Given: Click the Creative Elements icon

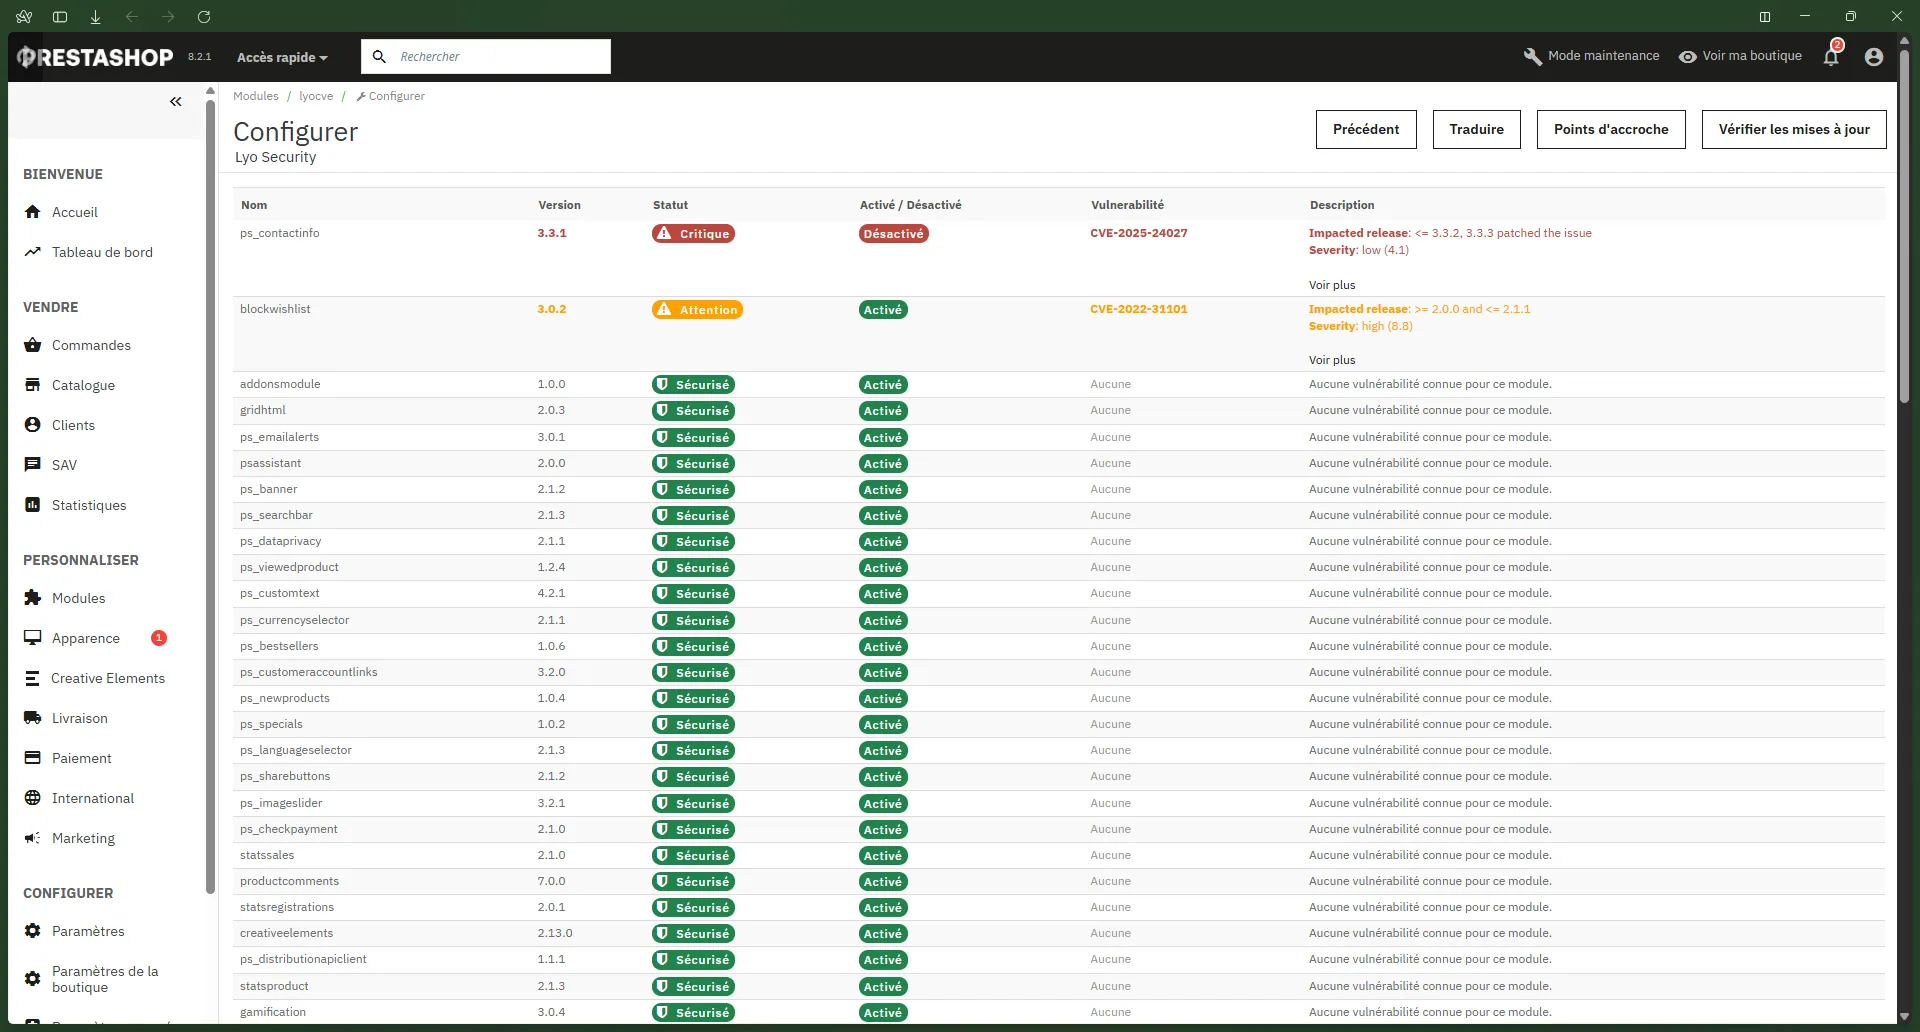Looking at the screenshot, I should (x=33, y=678).
